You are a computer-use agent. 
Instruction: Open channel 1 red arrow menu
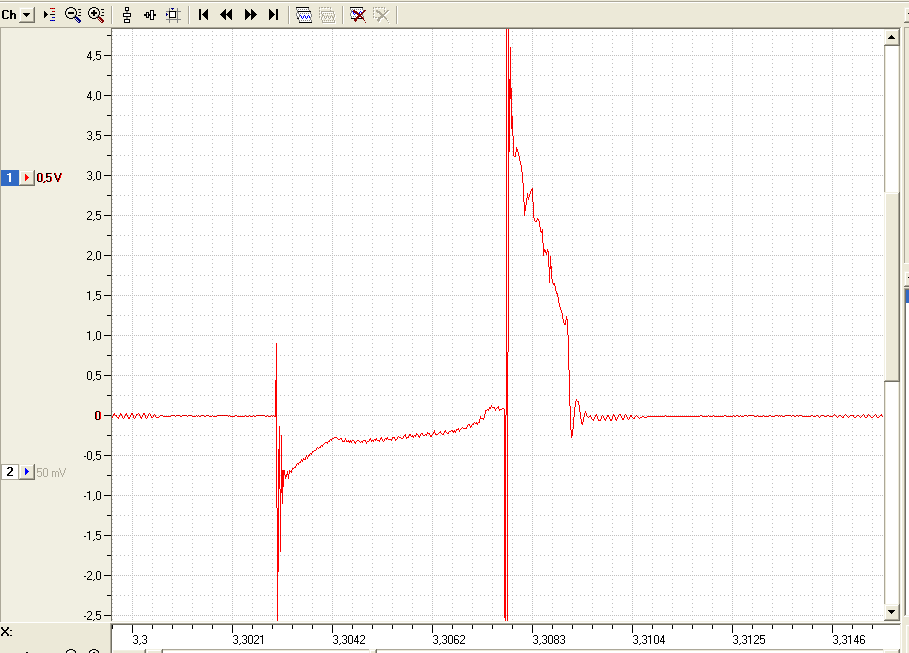click(27, 177)
